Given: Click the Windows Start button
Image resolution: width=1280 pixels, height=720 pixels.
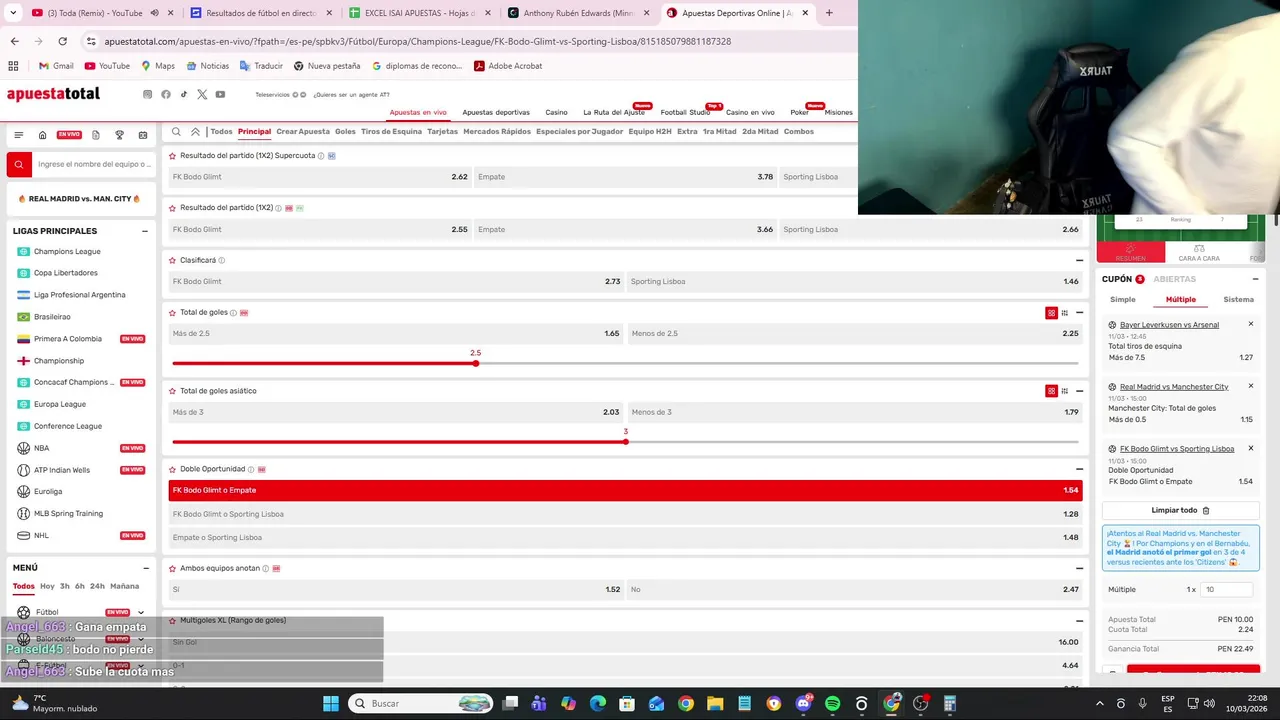Looking at the screenshot, I should pos(331,703).
